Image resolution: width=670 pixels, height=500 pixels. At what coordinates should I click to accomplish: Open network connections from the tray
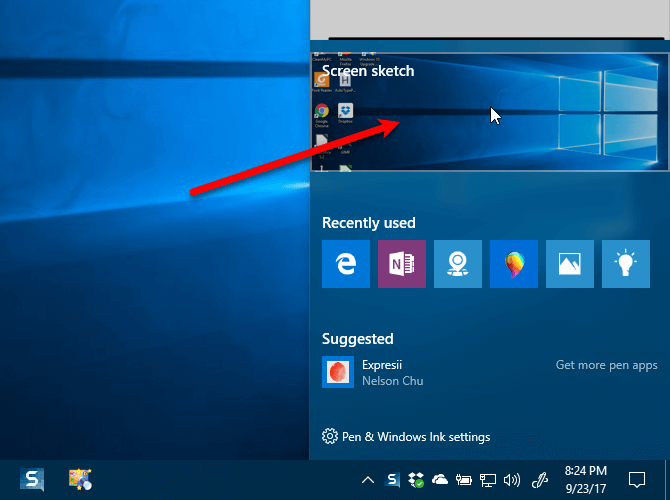pos(488,480)
